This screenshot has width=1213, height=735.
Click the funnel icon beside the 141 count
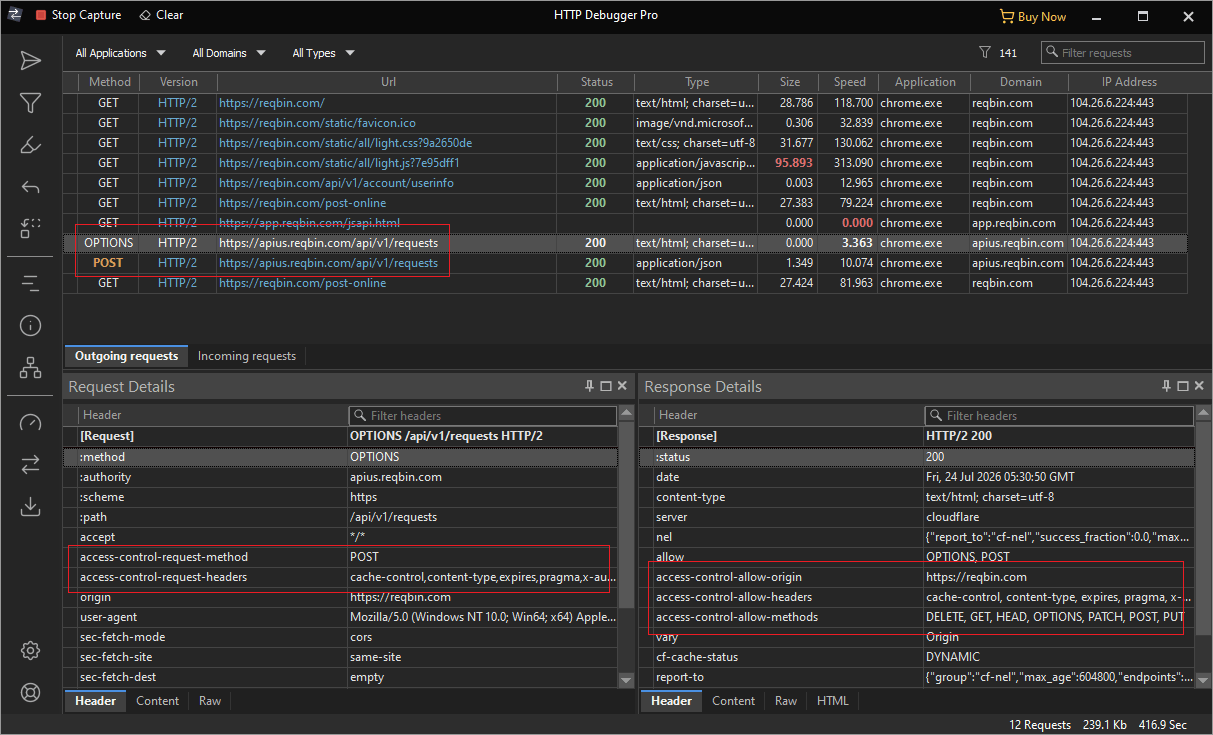985,53
